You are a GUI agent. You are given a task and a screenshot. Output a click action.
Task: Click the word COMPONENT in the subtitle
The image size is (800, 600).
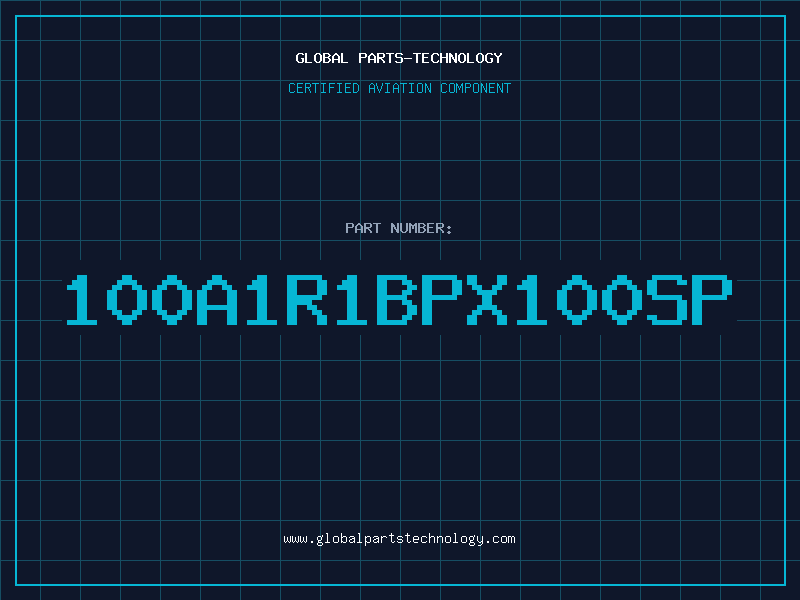click(476, 88)
